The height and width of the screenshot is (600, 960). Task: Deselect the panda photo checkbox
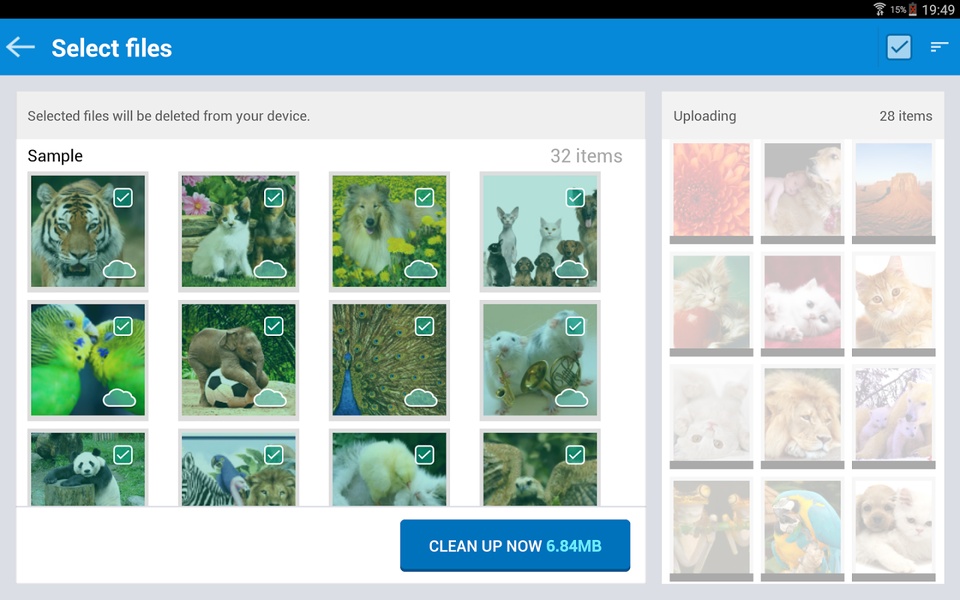[x=123, y=455]
